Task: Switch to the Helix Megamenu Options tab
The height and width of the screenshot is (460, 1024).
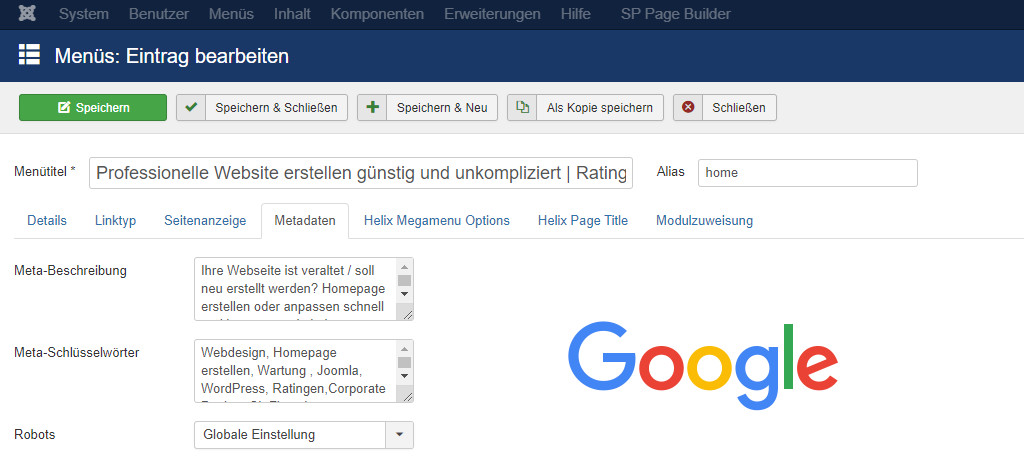Action: (x=436, y=221)
